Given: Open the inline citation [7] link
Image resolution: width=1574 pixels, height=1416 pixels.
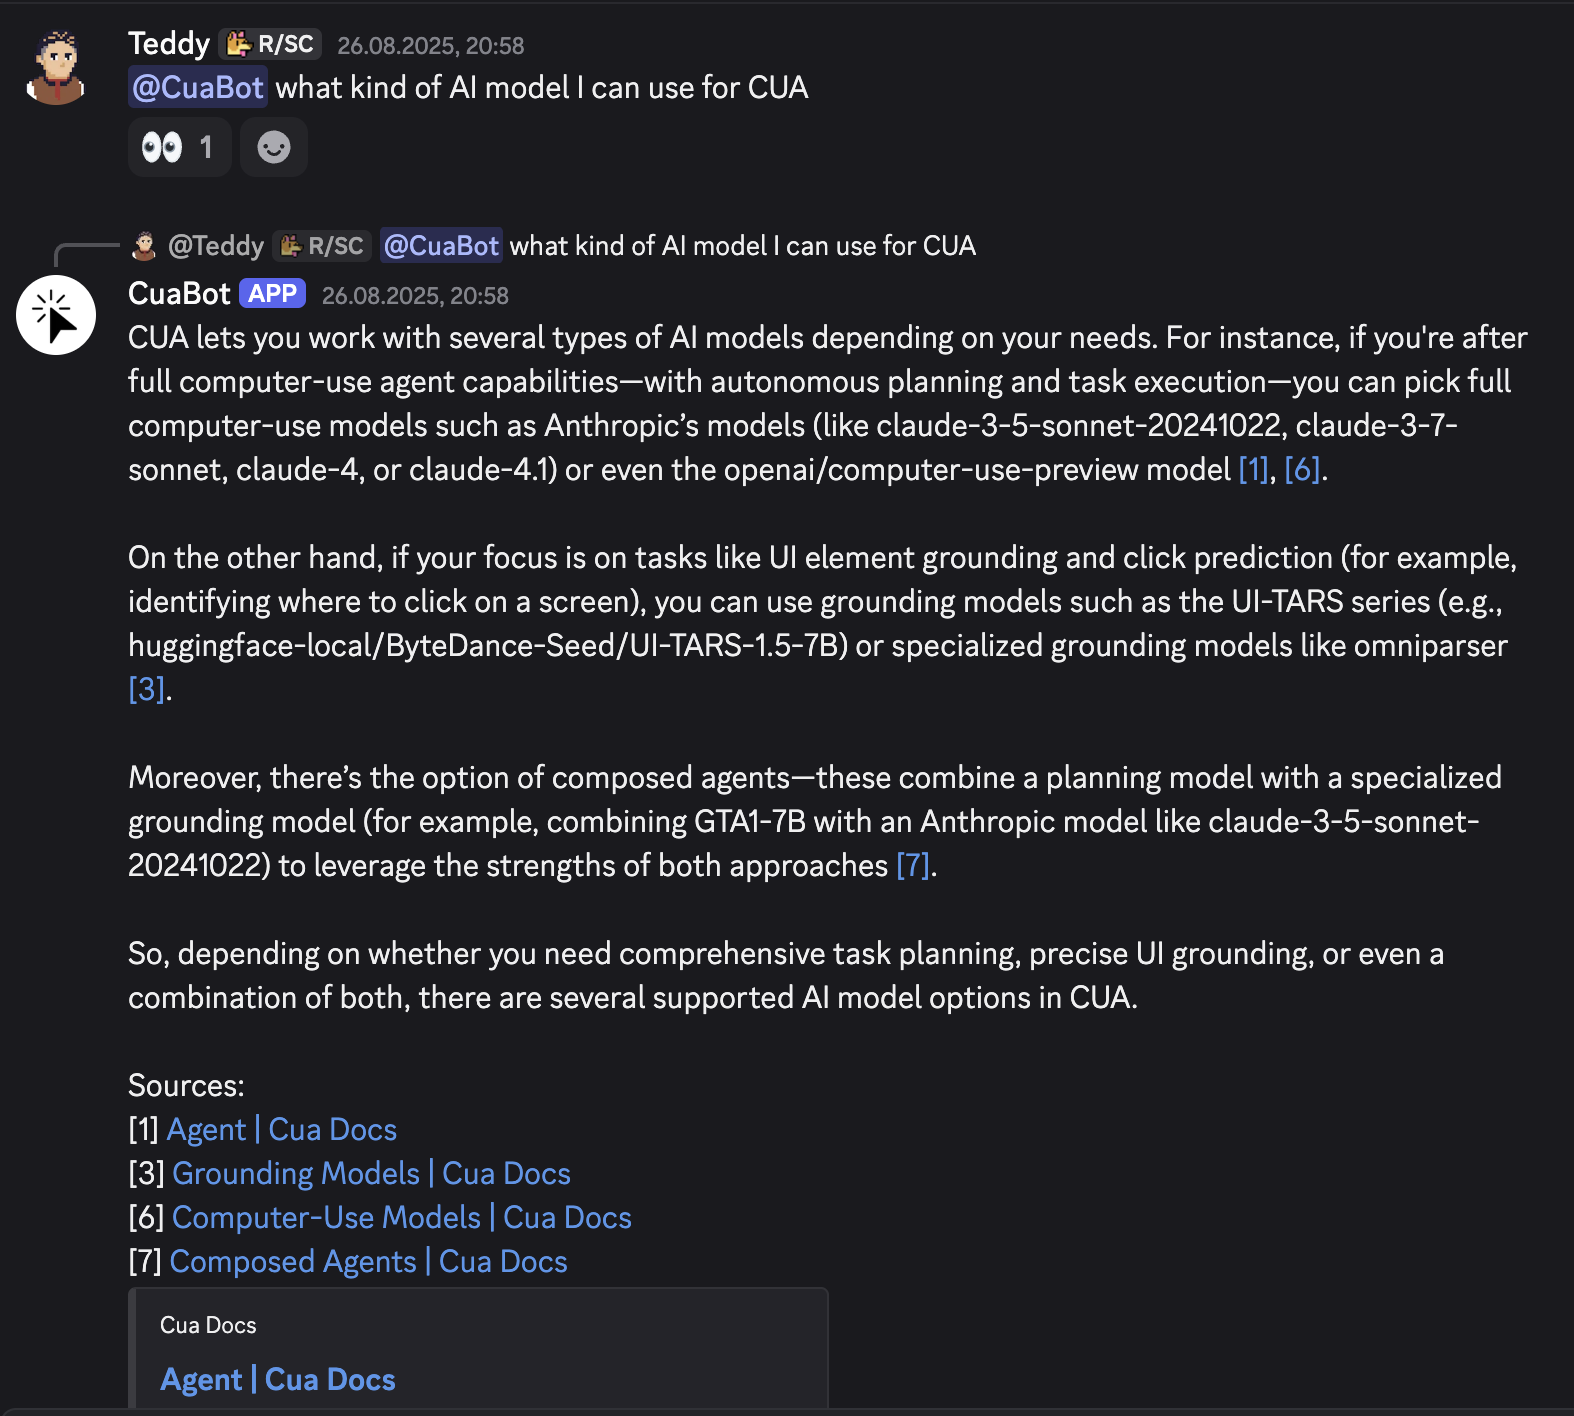Looking at the screenshot, I should 912,866.
